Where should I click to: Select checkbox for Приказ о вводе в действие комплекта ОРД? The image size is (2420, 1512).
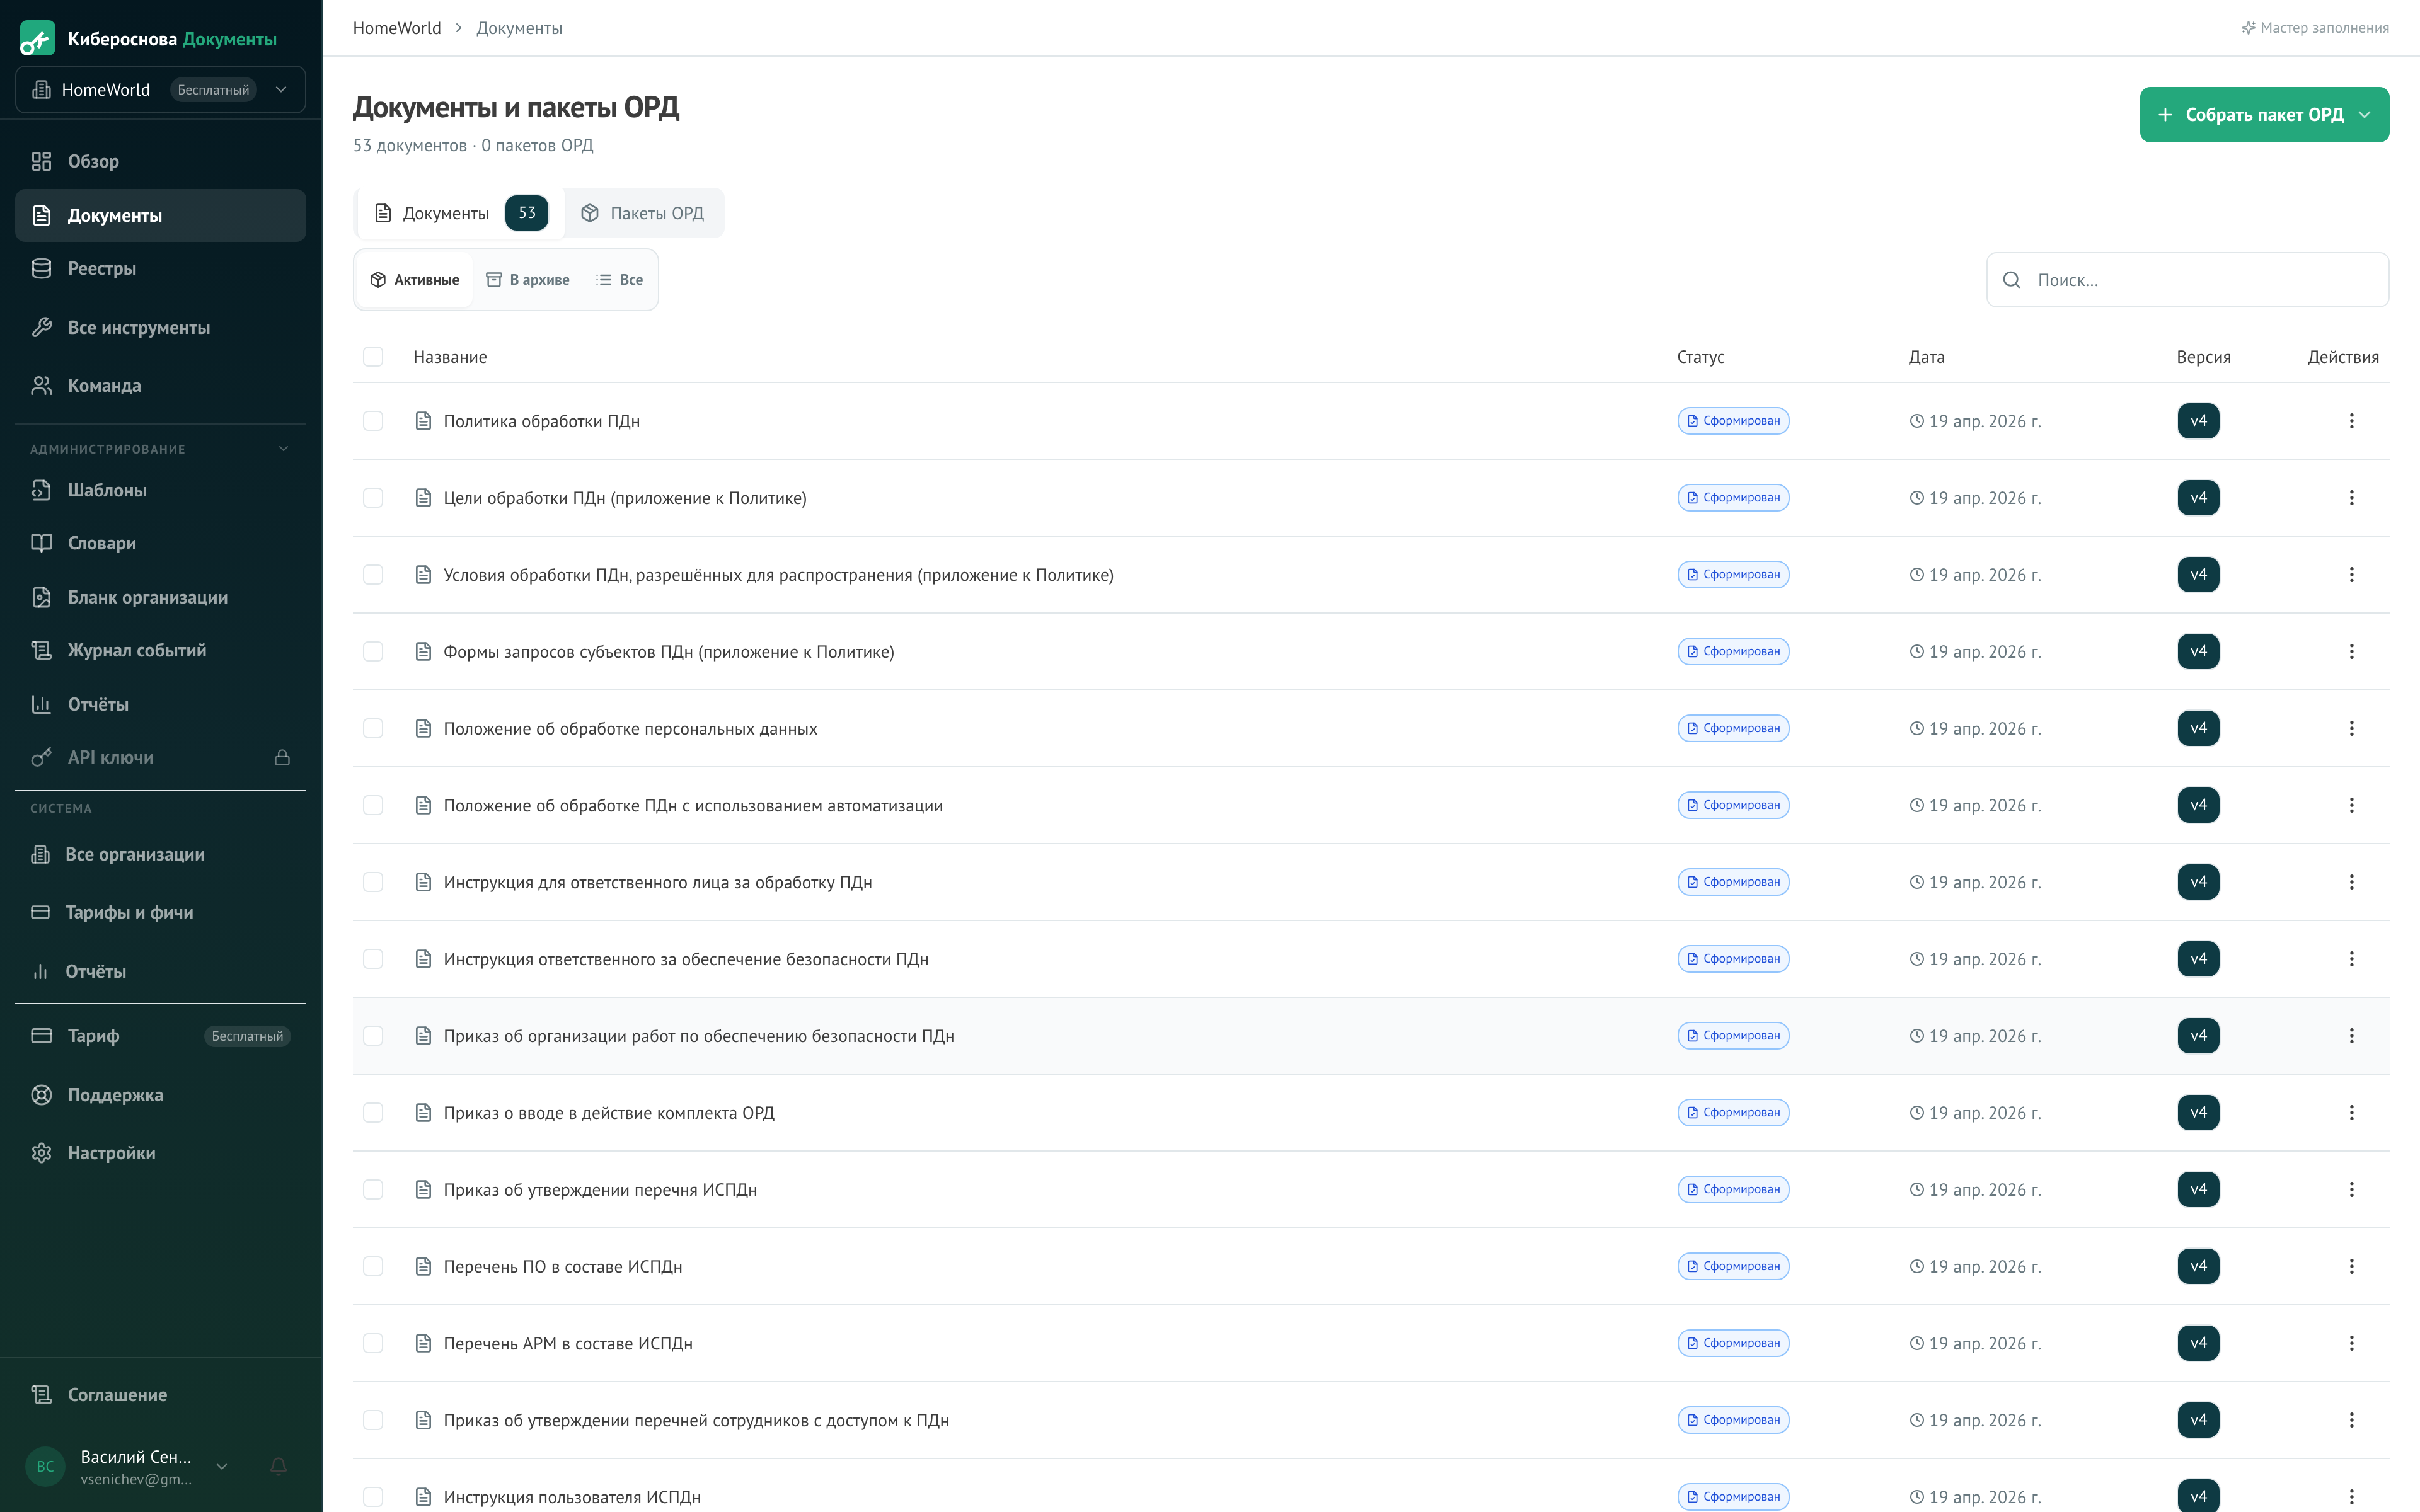coord(373,1112)
